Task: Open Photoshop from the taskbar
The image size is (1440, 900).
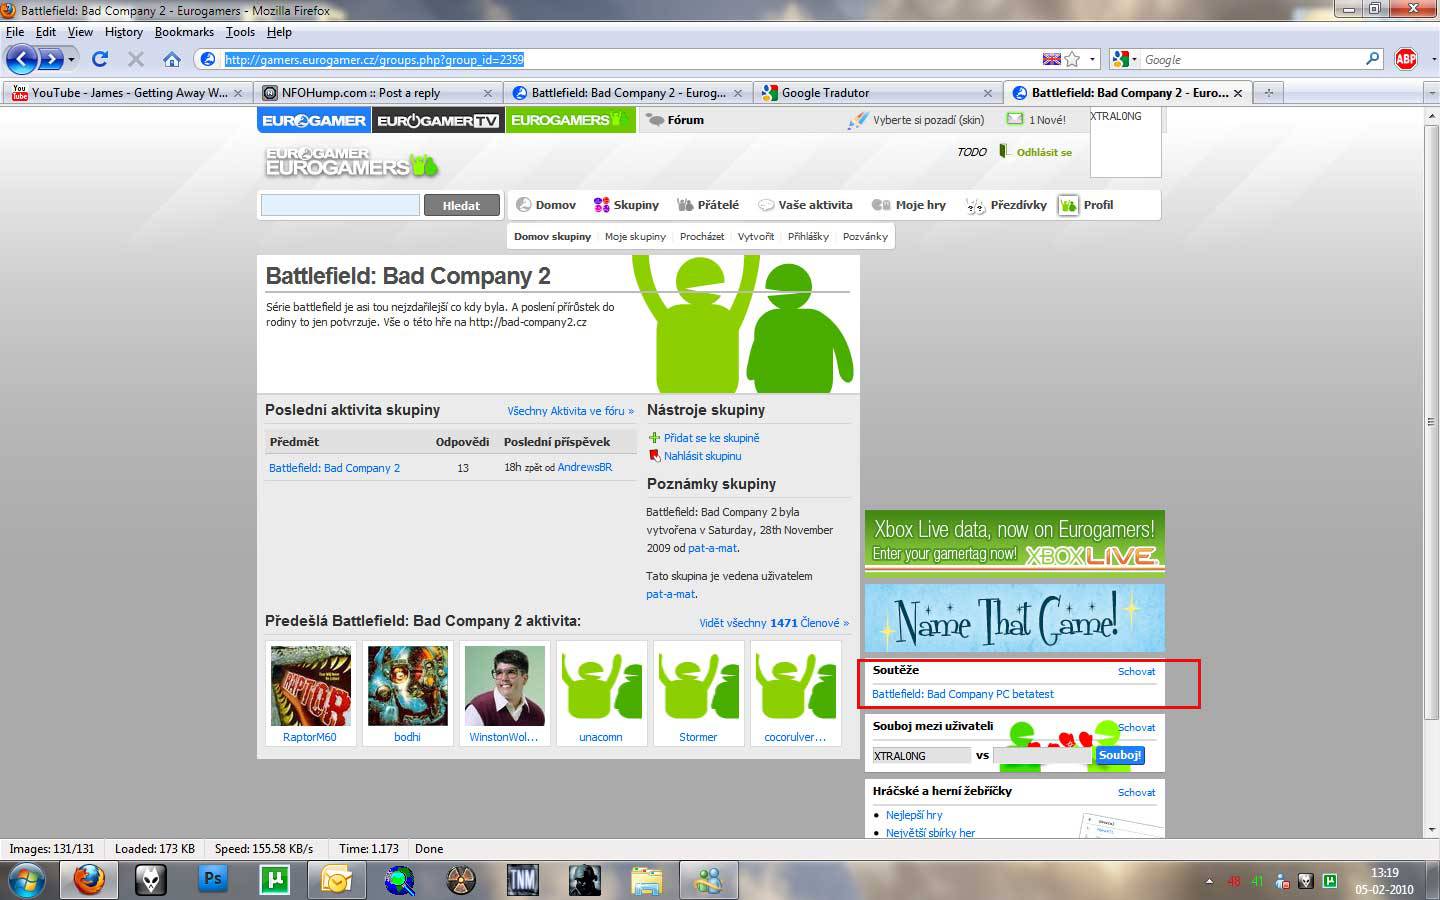Action: [213, 880]
